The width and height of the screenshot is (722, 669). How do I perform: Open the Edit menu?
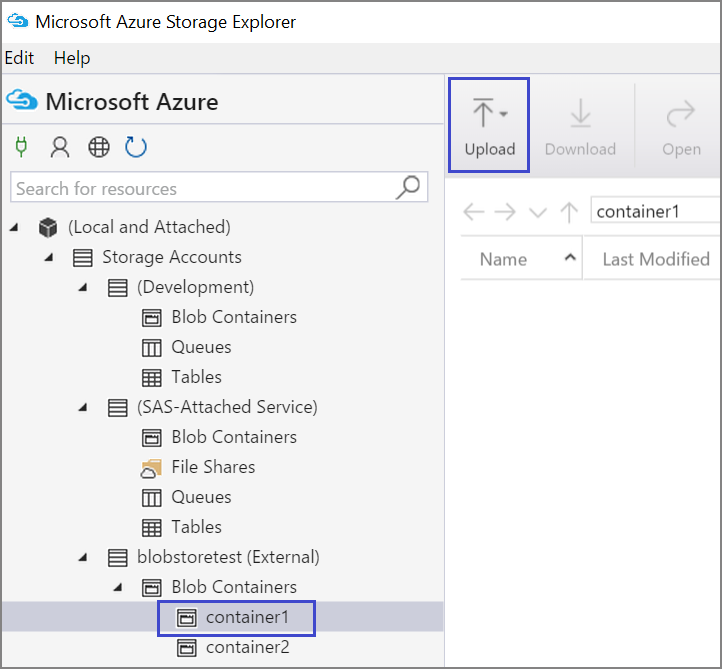pos(19,58)
